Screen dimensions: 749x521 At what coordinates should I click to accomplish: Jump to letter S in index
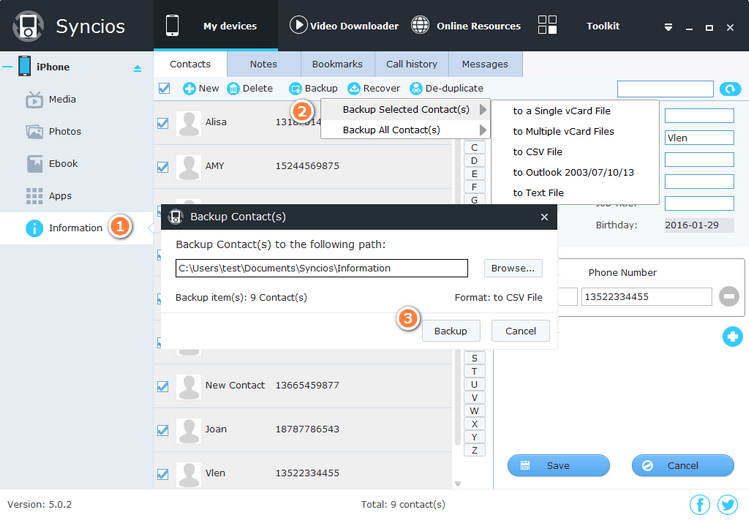[474, 358]
